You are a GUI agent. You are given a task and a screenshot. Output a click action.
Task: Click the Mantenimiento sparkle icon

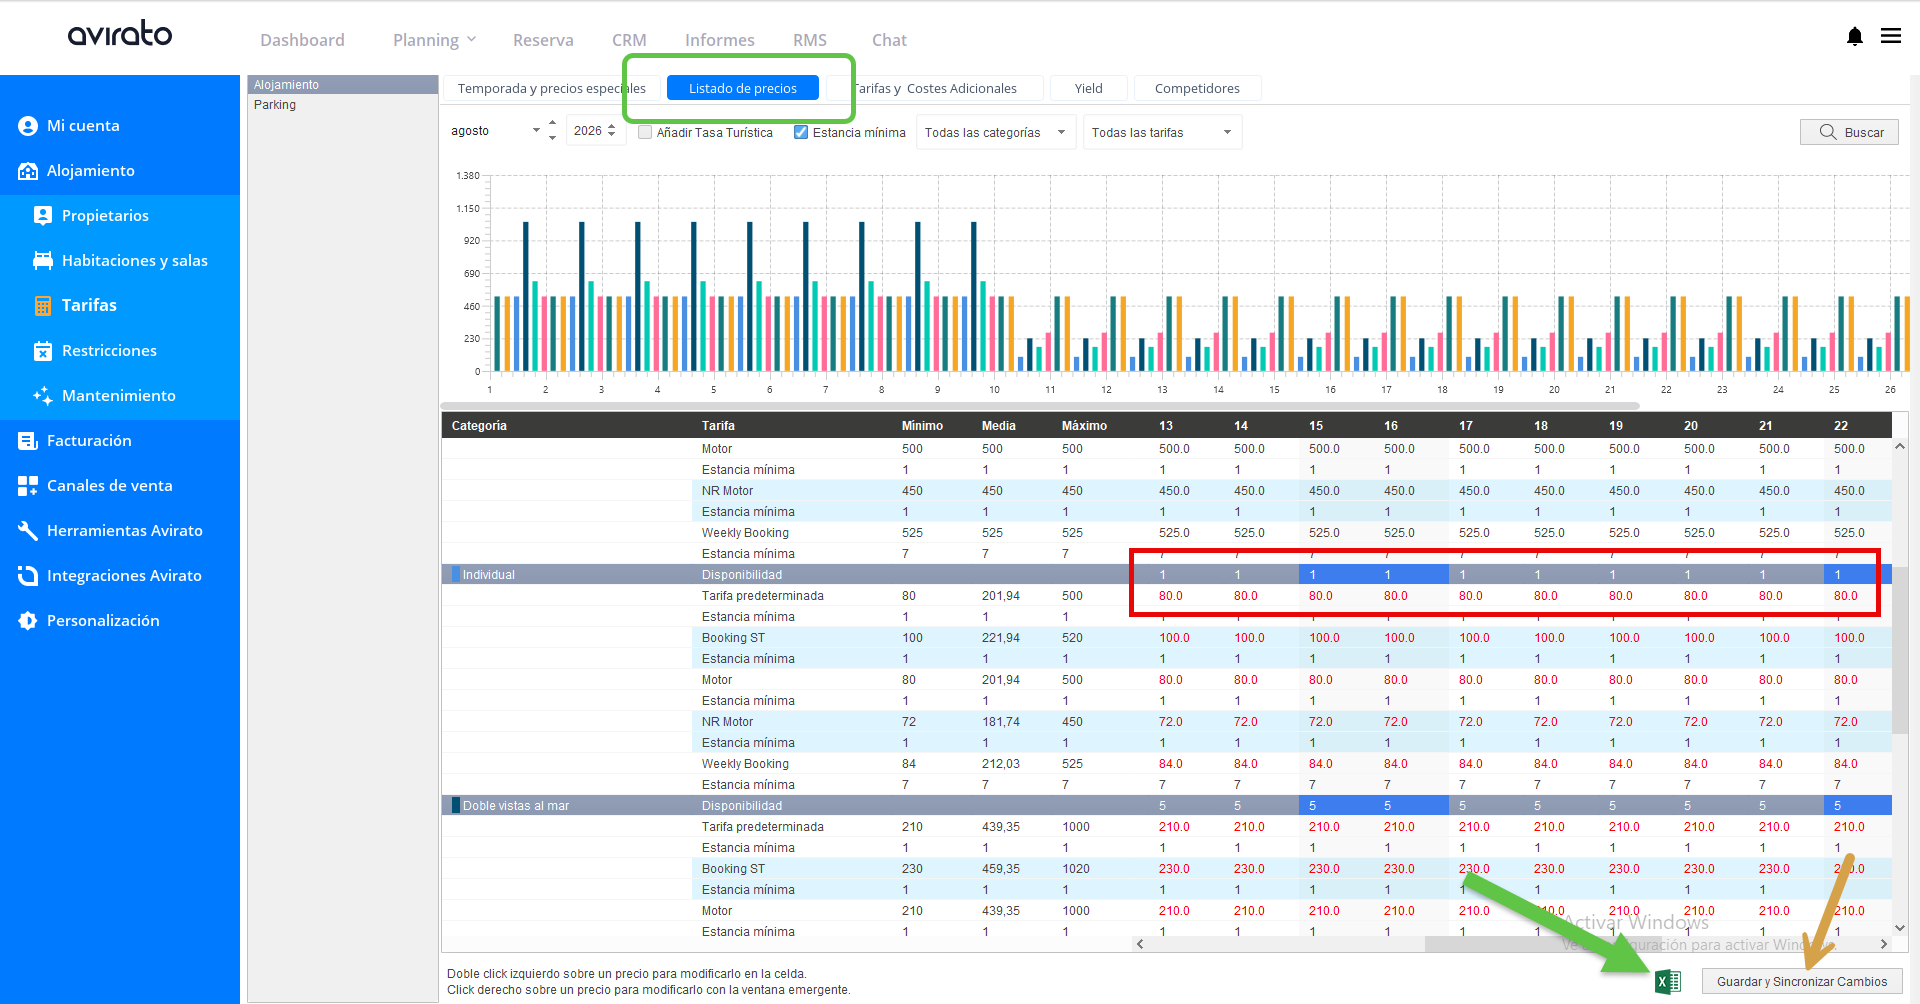[43, 396]
